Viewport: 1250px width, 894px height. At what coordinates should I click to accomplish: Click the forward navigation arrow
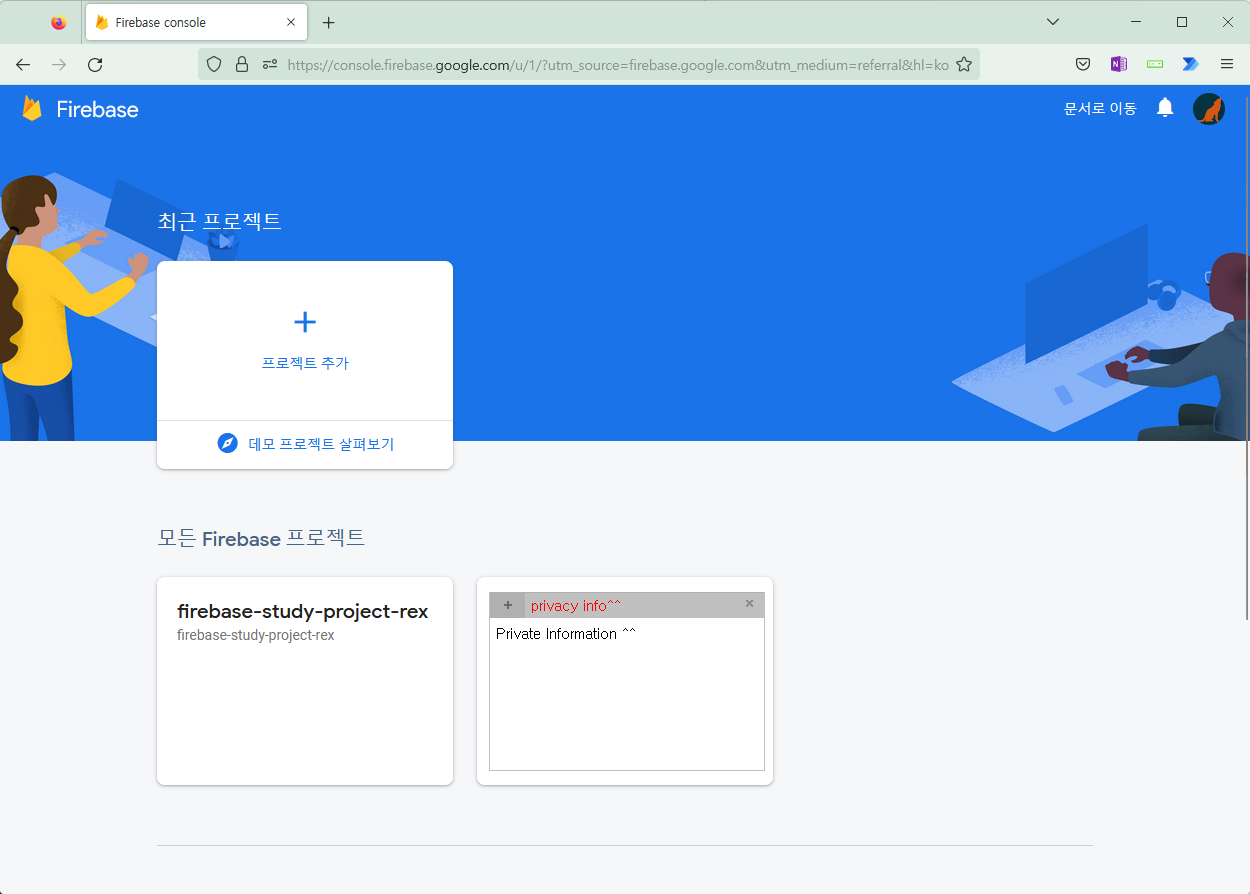(59, 64)
